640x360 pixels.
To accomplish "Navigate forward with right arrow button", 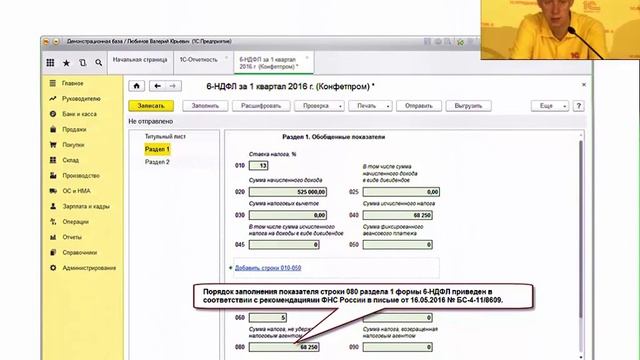I will click(173, 86).
